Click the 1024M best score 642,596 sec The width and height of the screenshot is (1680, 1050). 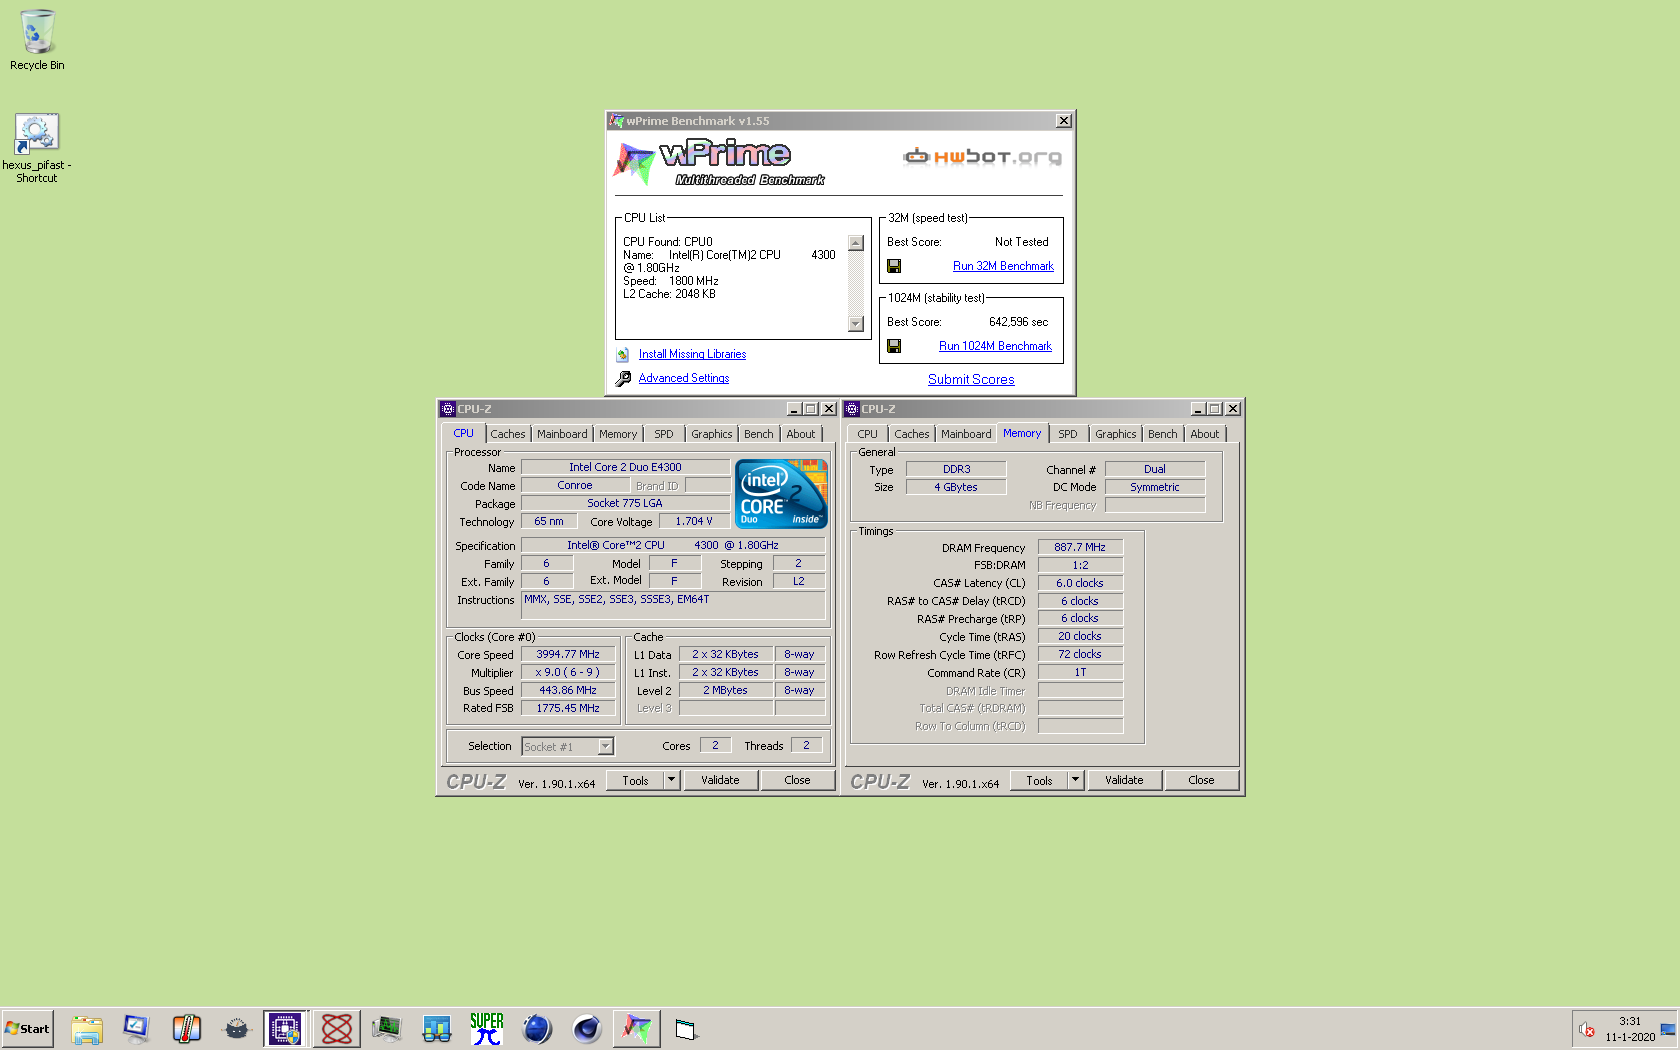click(1019, 322)
